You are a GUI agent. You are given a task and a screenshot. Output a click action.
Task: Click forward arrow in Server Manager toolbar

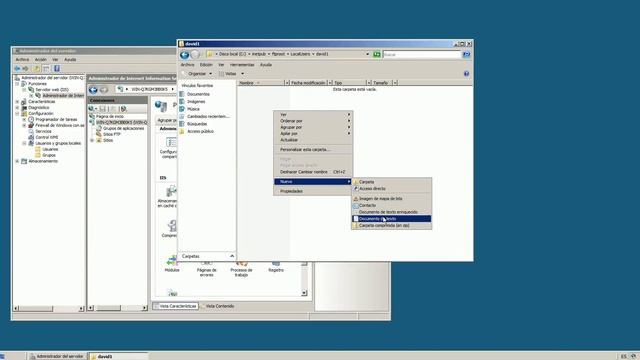(x=25, y=69)
